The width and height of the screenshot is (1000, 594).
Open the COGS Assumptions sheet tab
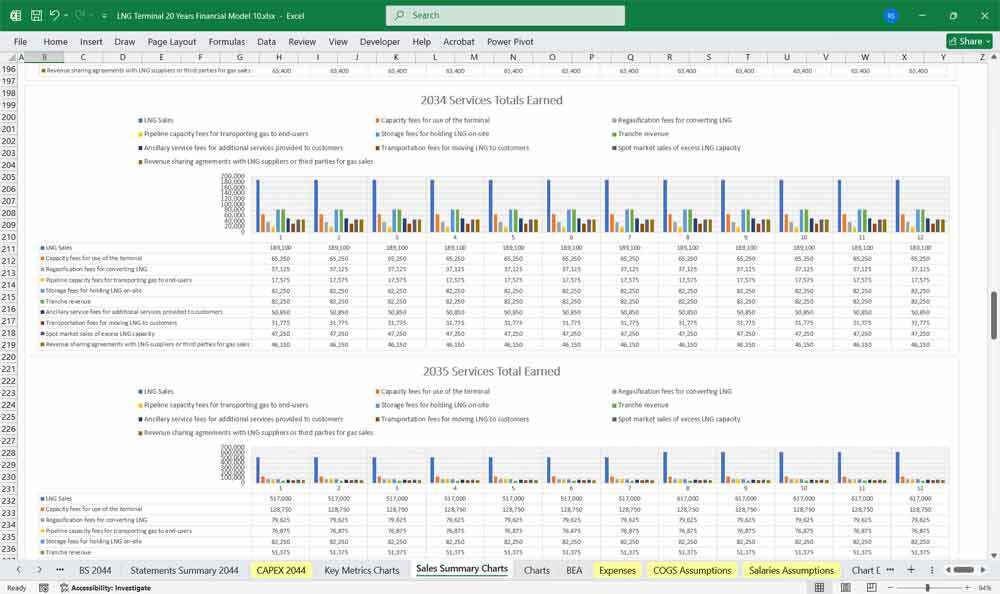click(692, 570)
